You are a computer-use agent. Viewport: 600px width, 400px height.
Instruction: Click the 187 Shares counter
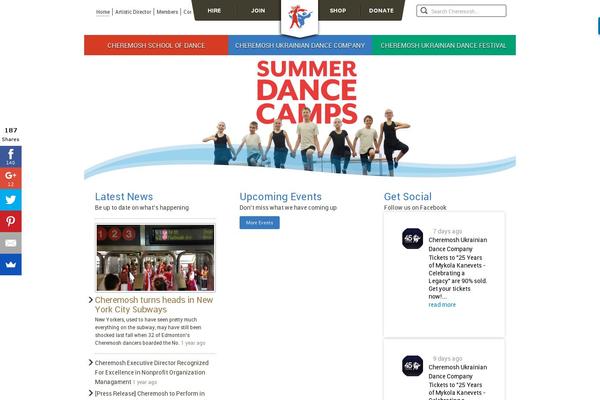[11, 134]
